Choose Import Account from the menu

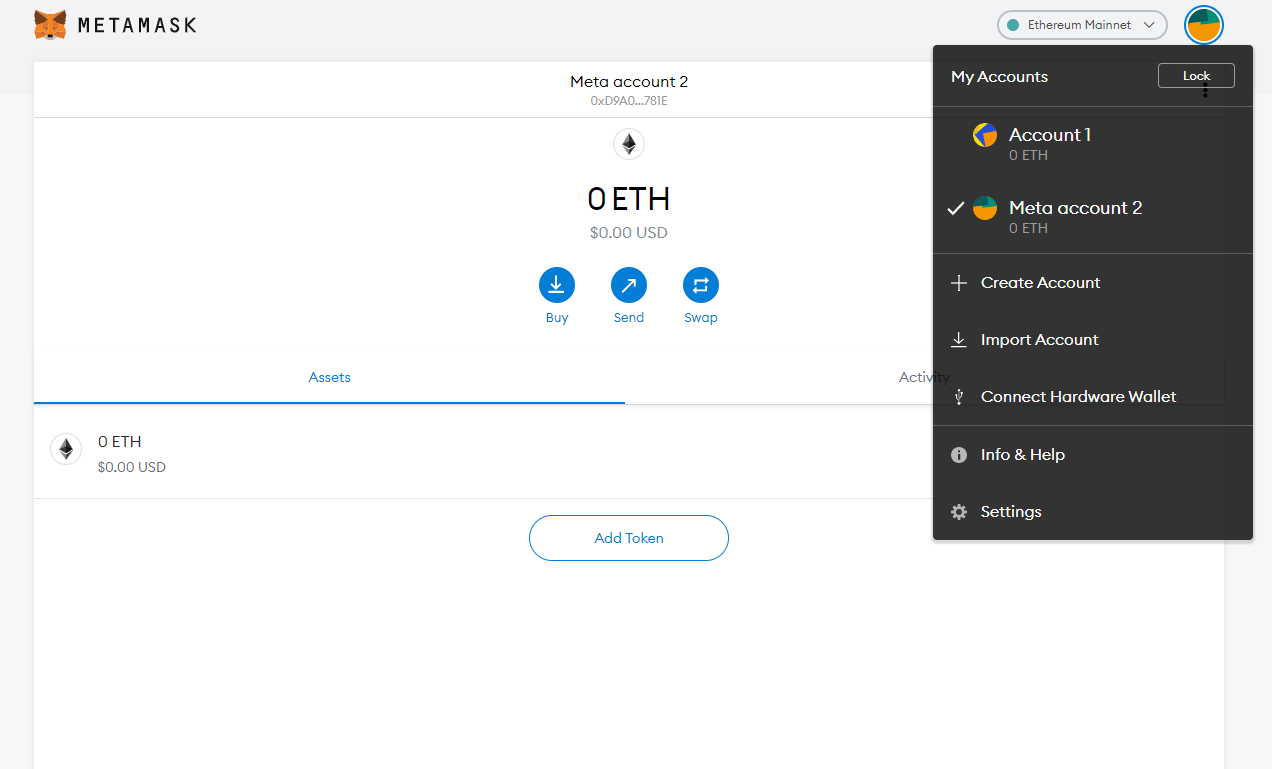click(1093, 340)
